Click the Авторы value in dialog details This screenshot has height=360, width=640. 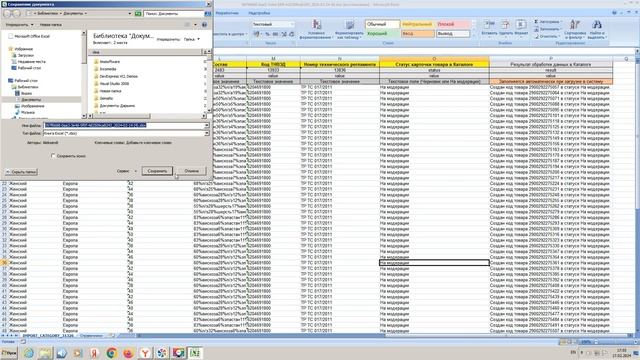(50, 143)
